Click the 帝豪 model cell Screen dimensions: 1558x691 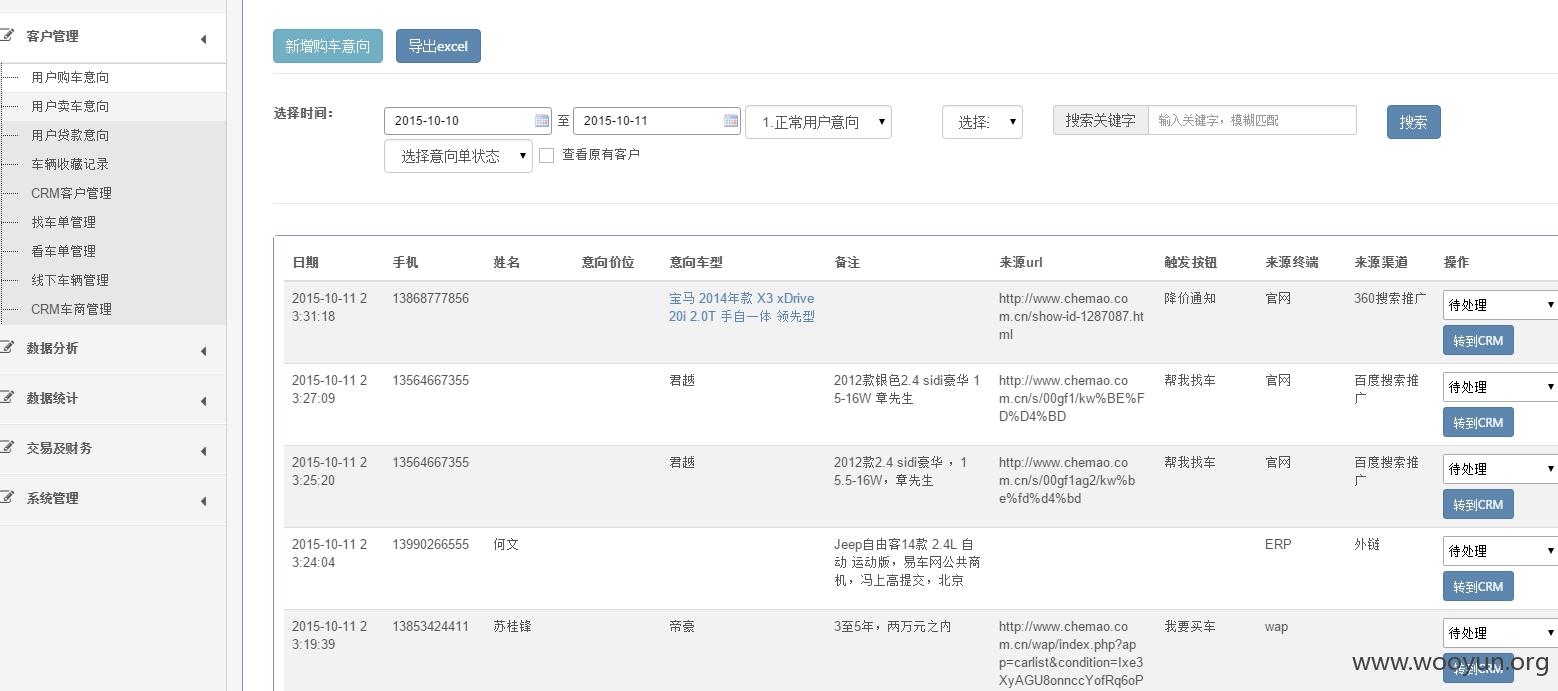coord(682,627)
